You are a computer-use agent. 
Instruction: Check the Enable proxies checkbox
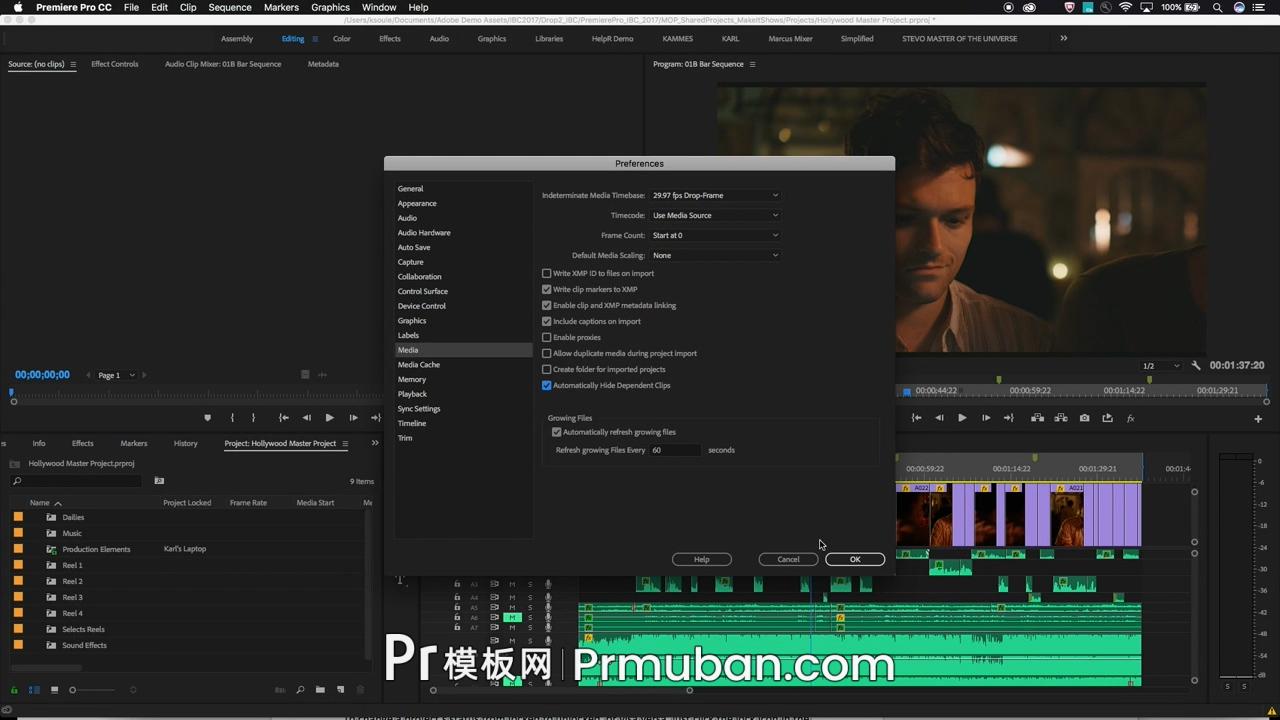pos(547,337)
